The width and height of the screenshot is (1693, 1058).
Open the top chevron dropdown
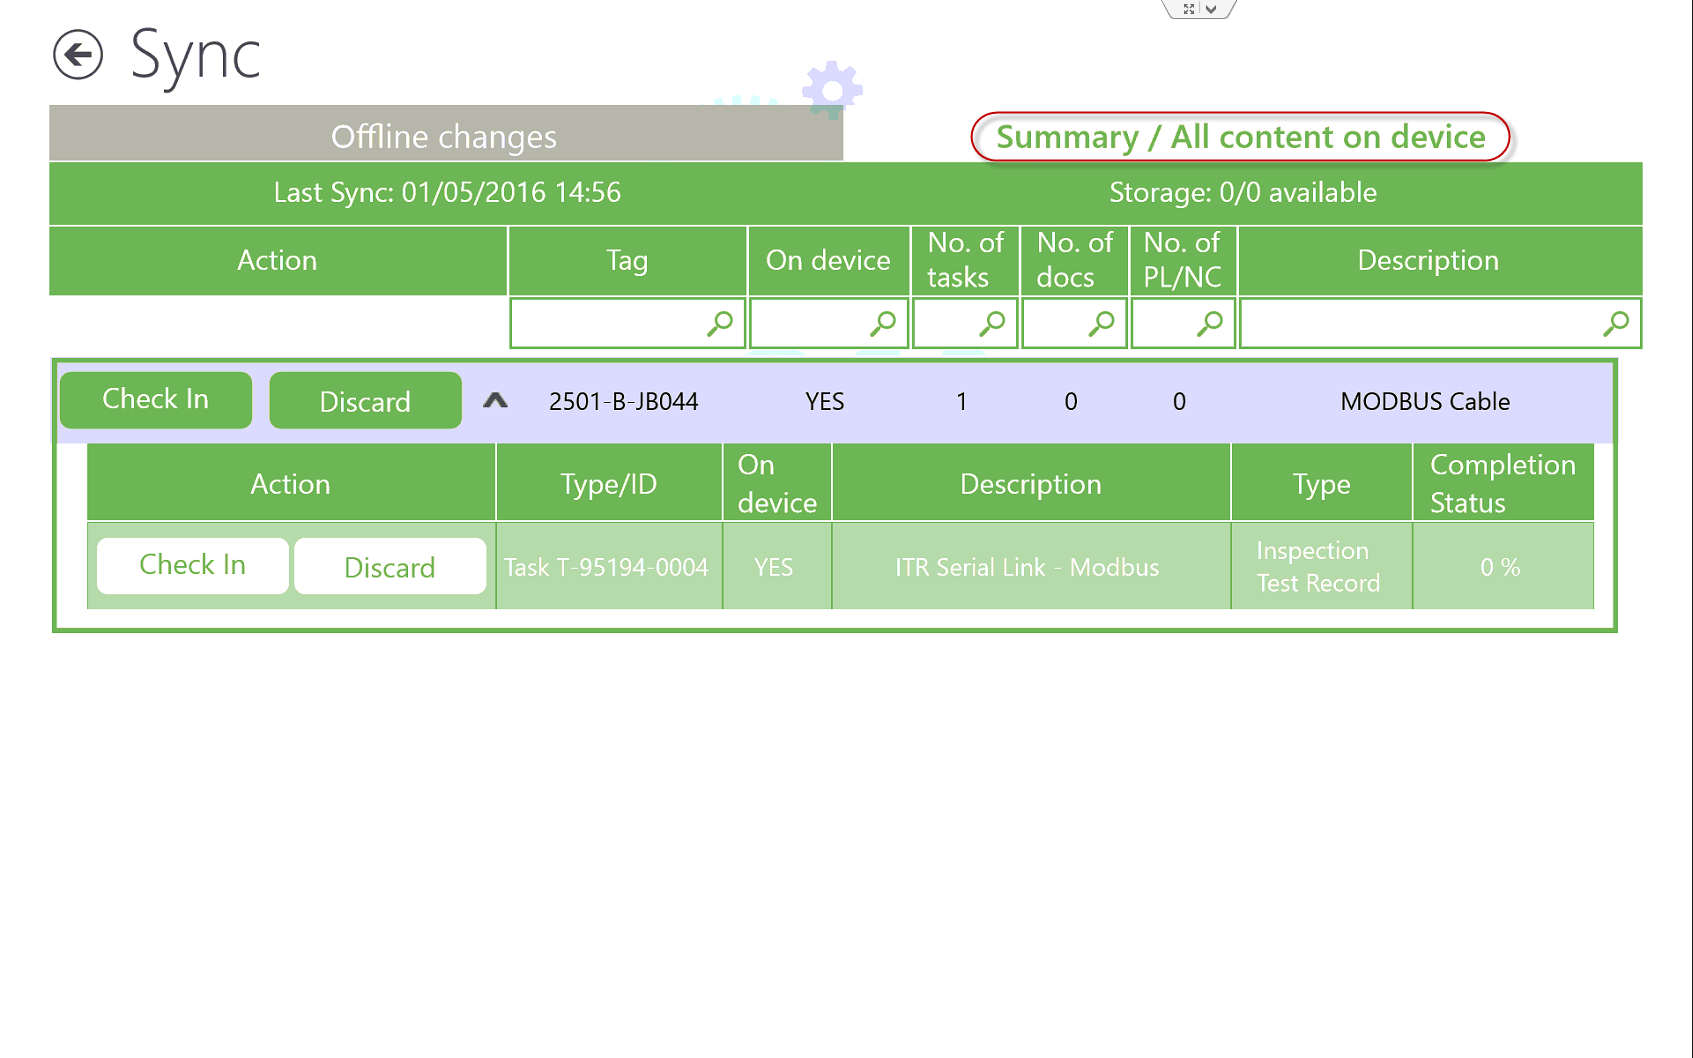coord(1211,9)
